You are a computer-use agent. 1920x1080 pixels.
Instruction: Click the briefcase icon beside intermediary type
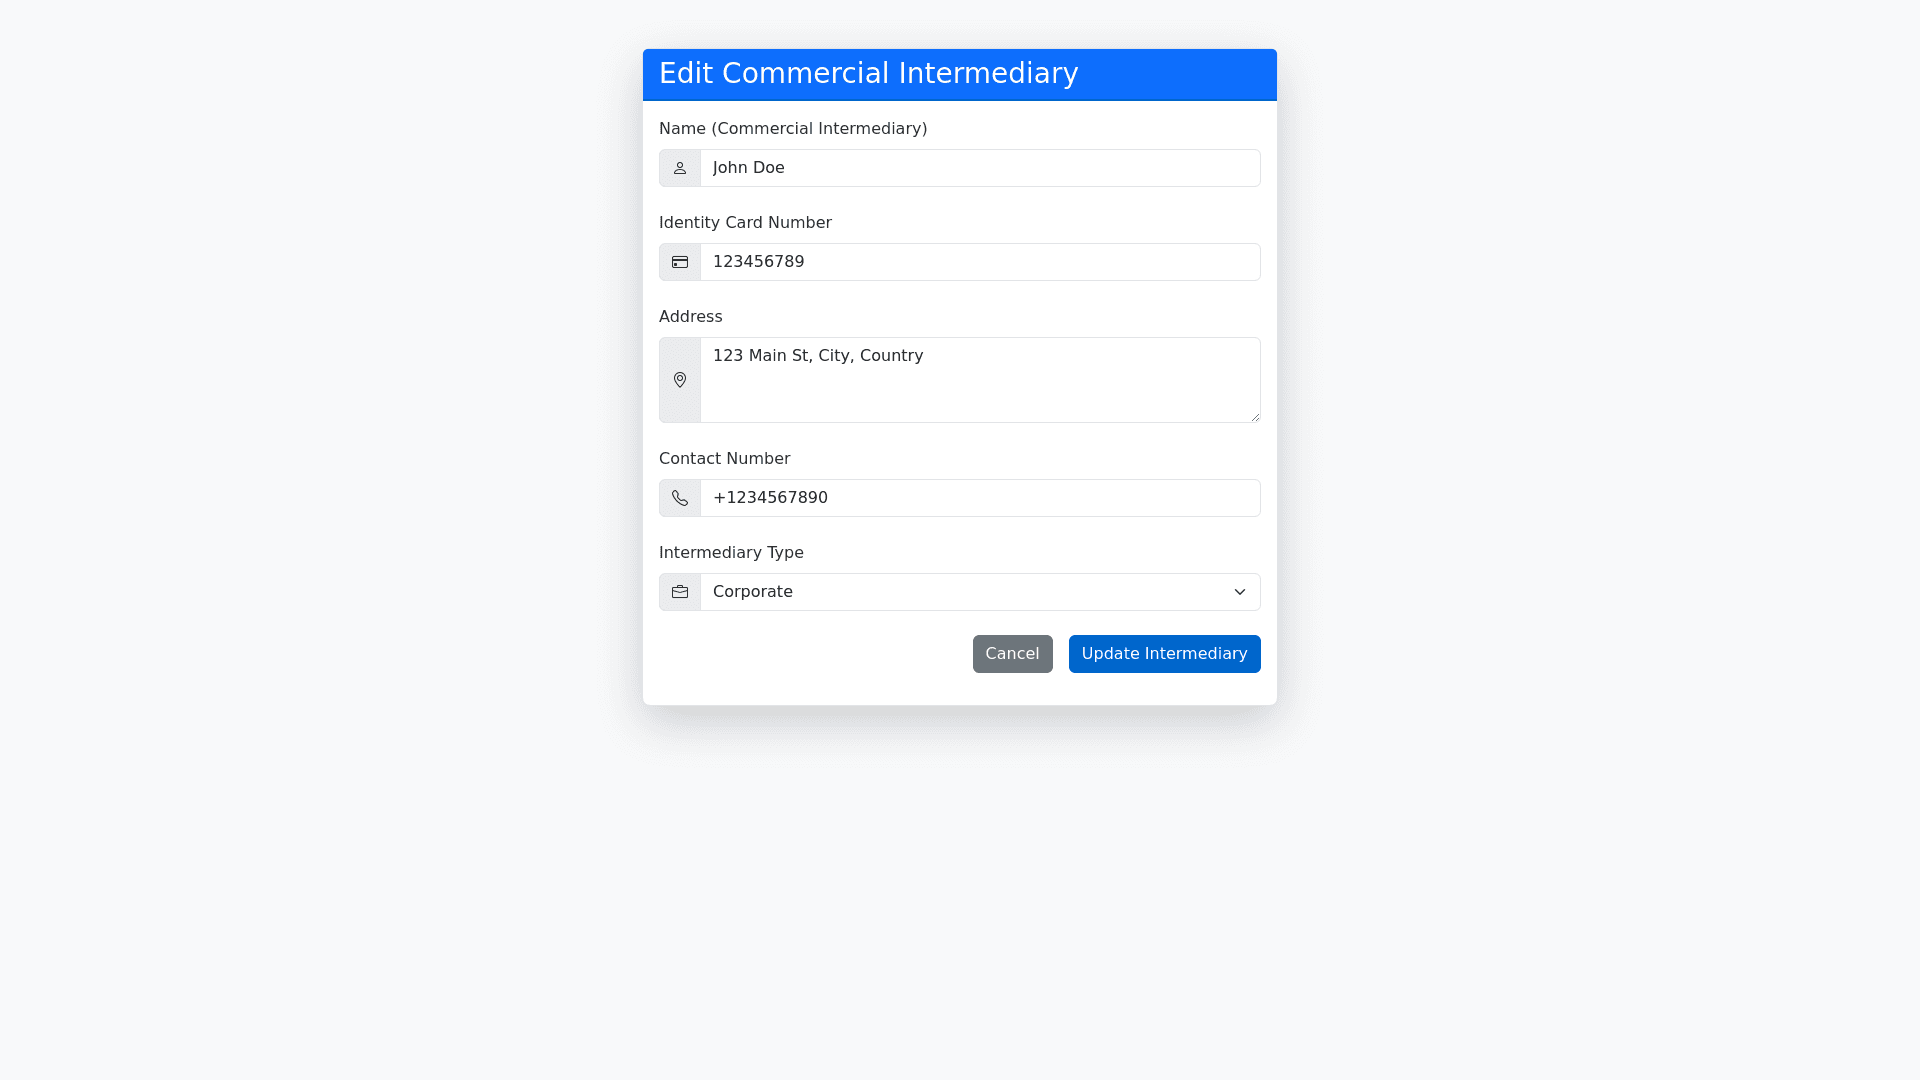tap(680, 592)
